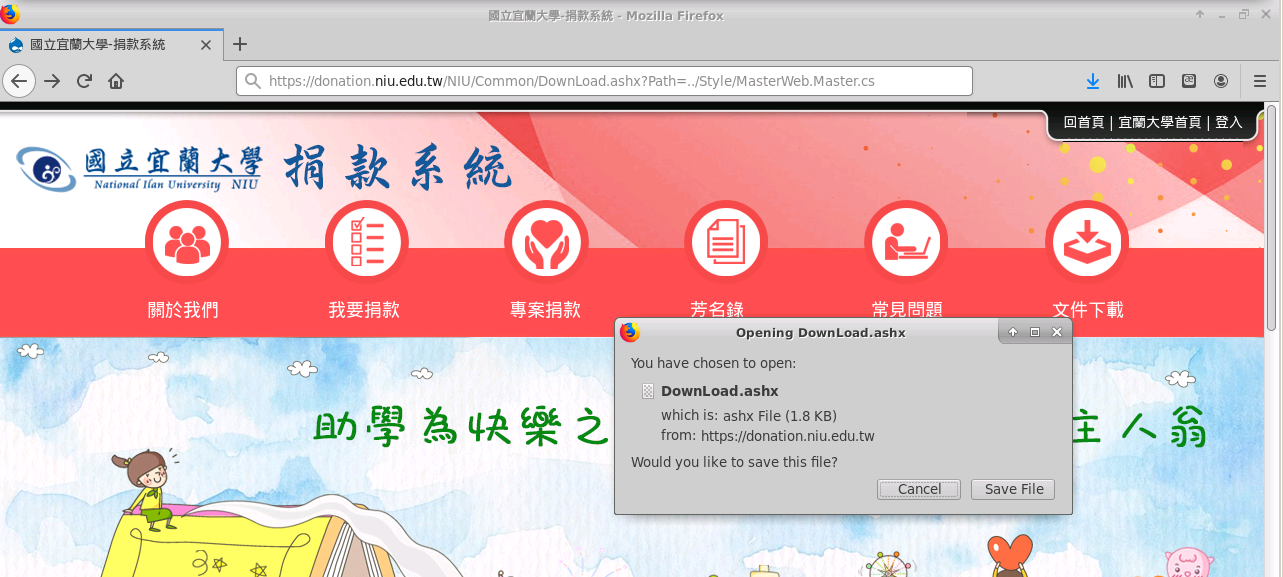Click the 專案捐款 heart-in-hands icon

[x=546, y=243]
